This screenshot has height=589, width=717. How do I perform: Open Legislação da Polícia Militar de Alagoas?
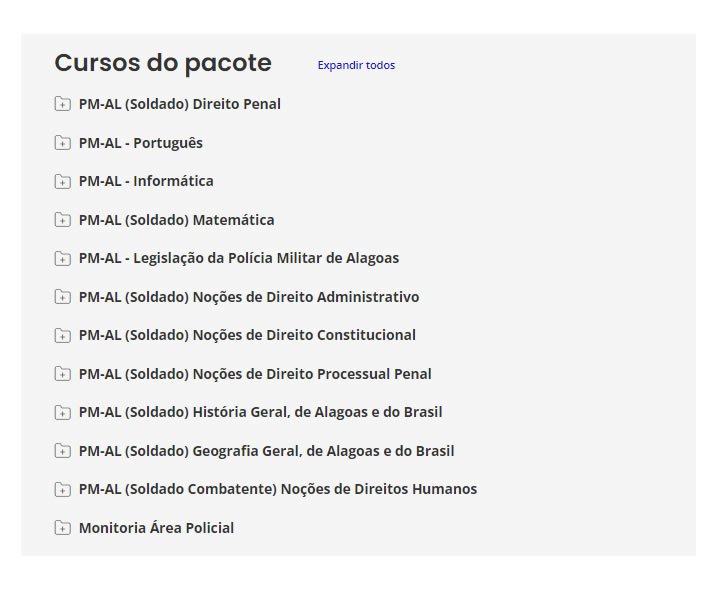239,258
